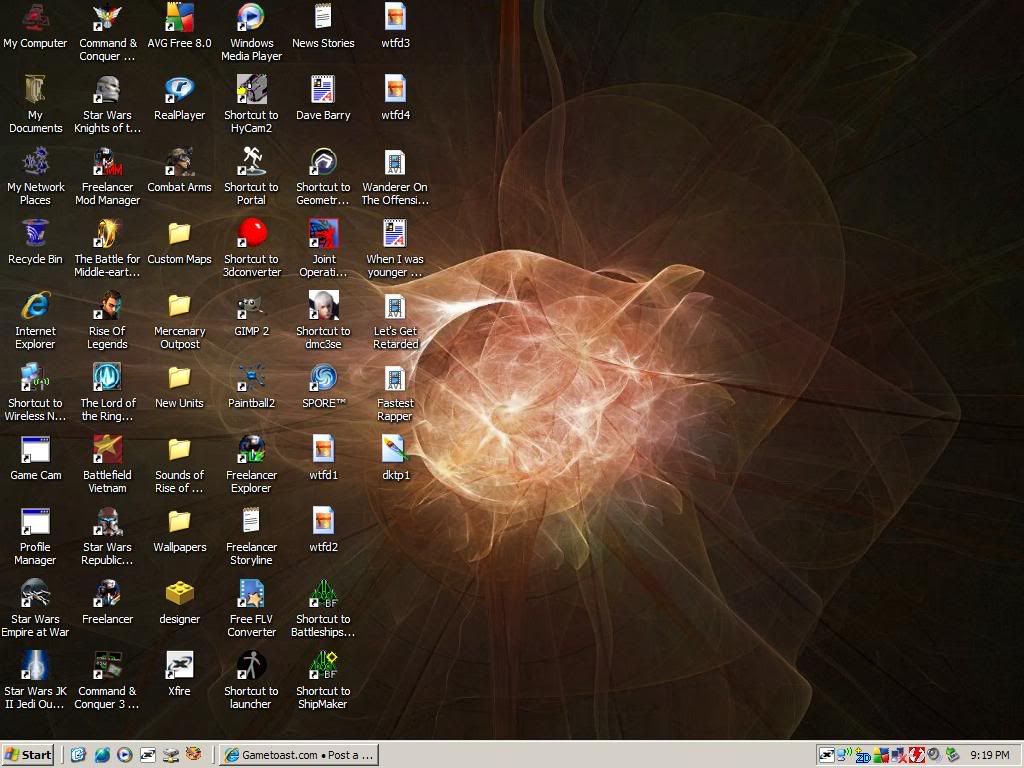Click the Shortcut to dmc3se icon
This screenshot has height=768, width=1024.
[323, 305]
